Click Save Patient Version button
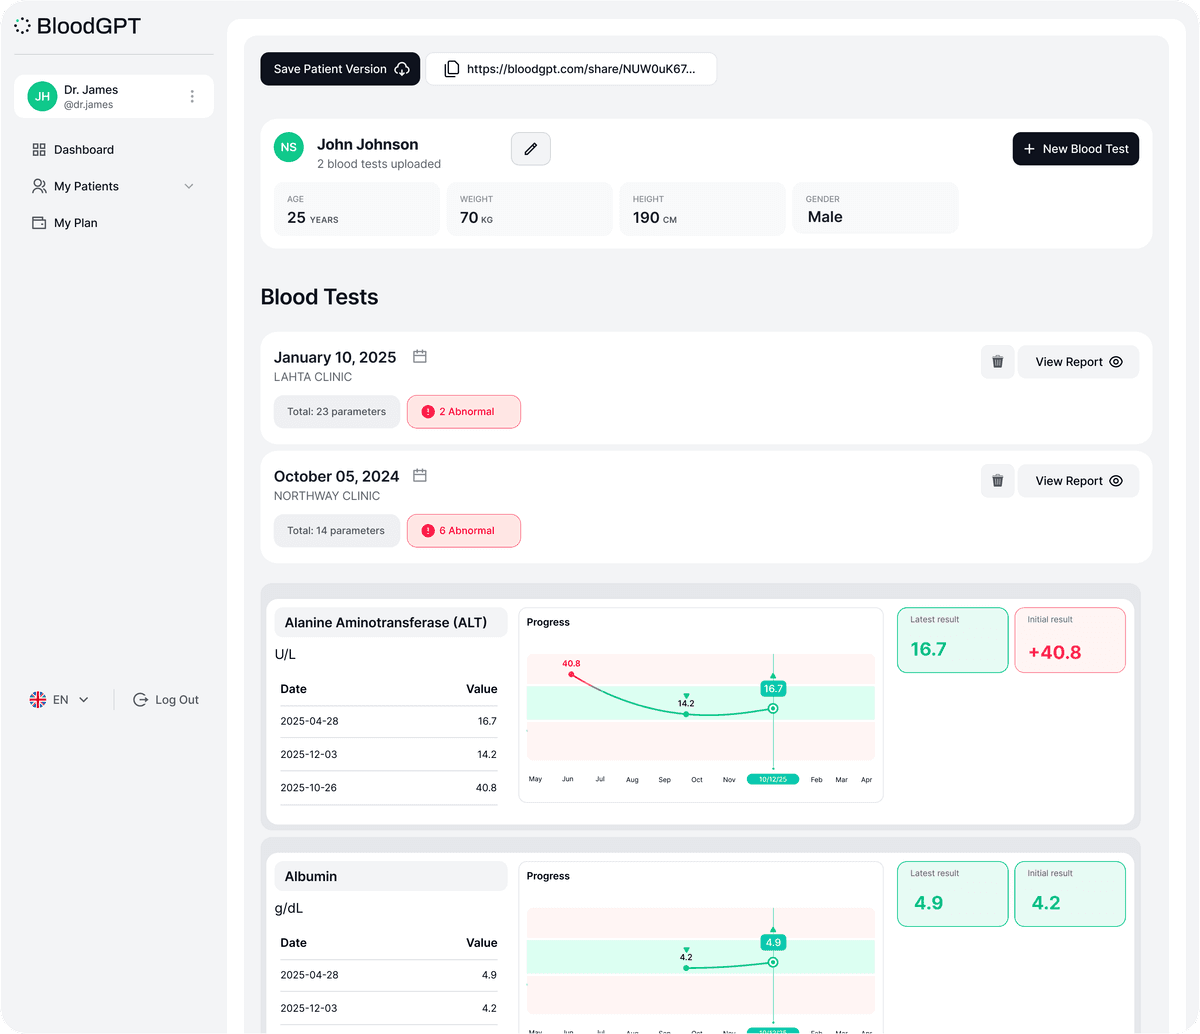1200x1034 pixels. (340, 69)
